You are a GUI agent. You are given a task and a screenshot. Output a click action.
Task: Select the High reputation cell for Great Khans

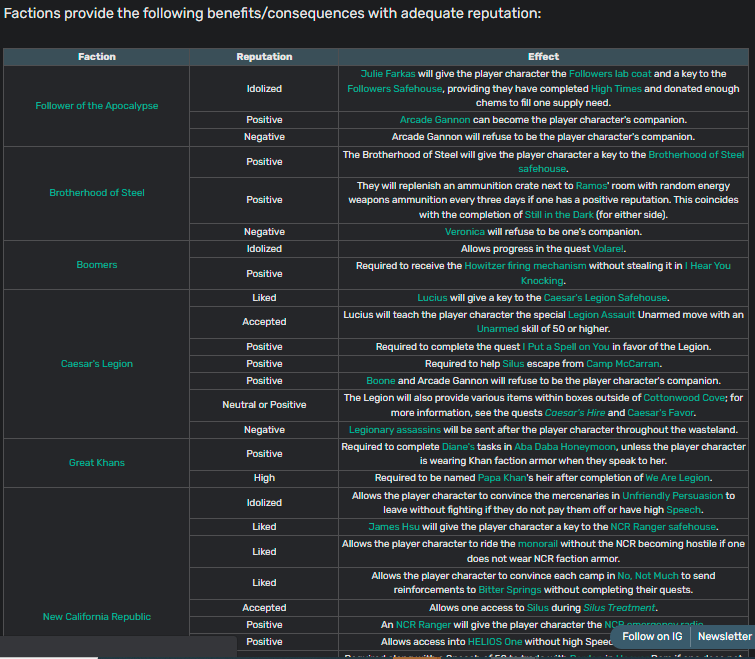tap(264, 478)
